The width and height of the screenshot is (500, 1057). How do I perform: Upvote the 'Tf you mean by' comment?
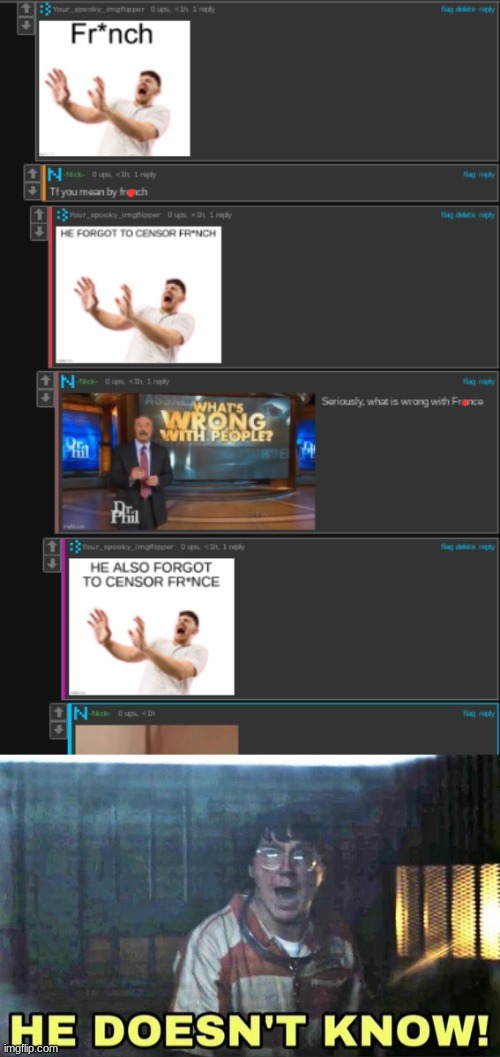pos(32,174)
